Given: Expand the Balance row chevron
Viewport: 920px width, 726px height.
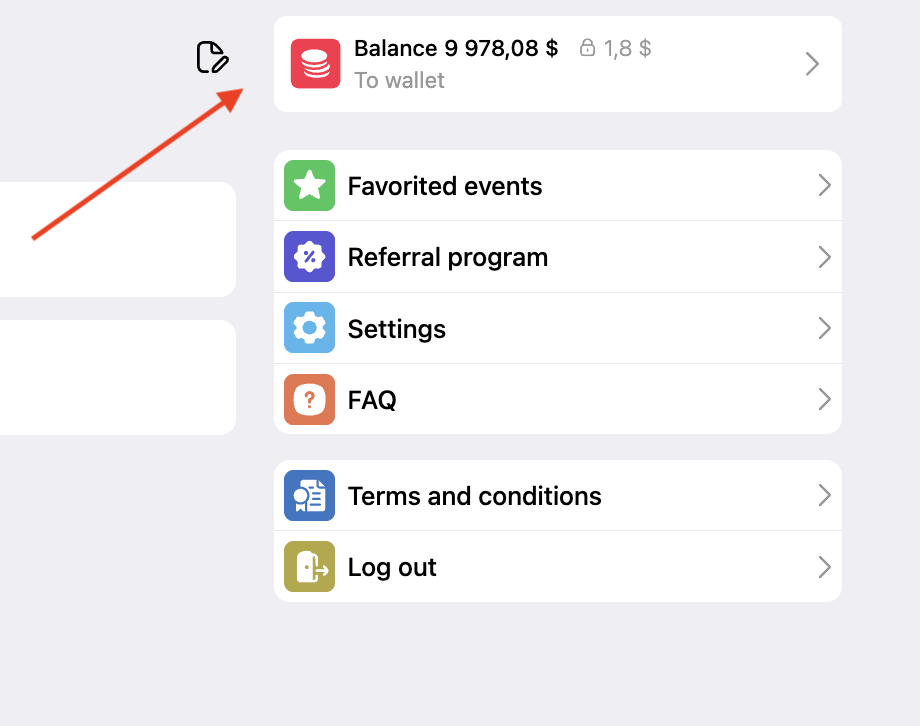Looking at the screenshot, I should click(812, 64).
